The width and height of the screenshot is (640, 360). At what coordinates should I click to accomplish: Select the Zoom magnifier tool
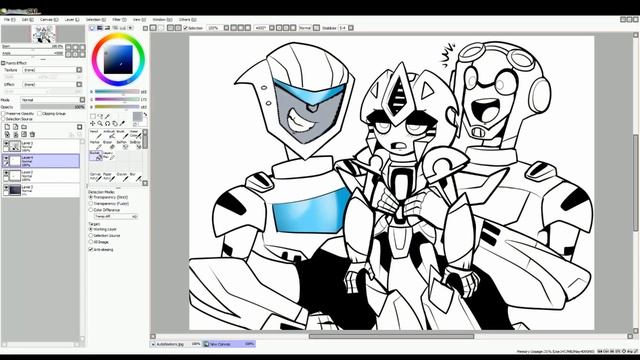click(x=100, y=123)
